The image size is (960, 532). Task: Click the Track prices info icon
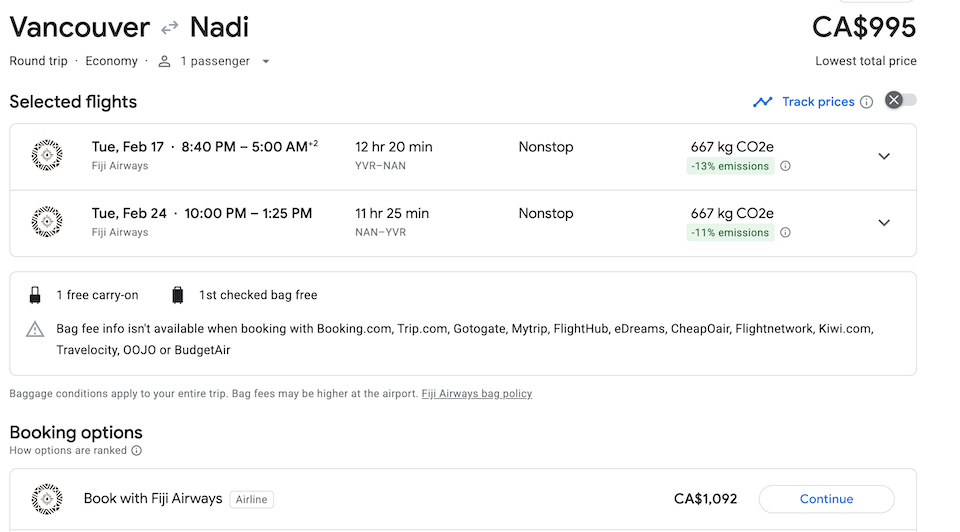(x=867, y=102)
